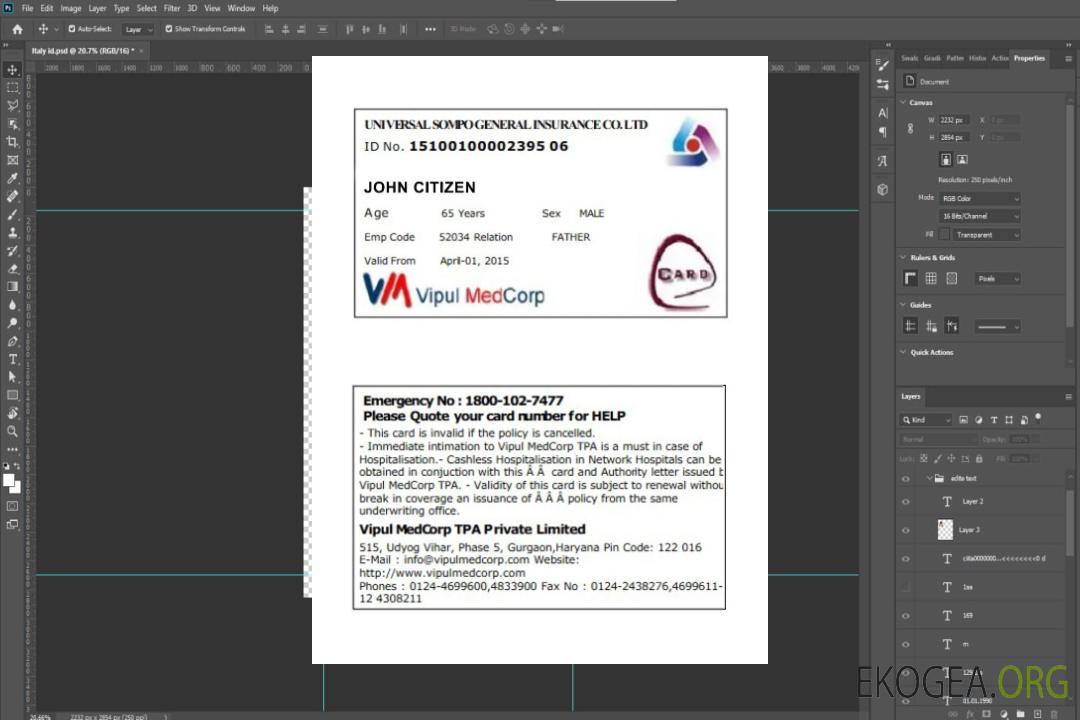Open the Character panel icon

[883, 112]
